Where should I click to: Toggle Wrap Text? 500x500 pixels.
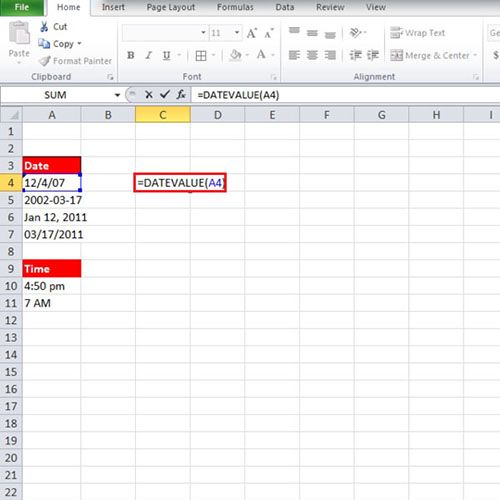[417, 33]
